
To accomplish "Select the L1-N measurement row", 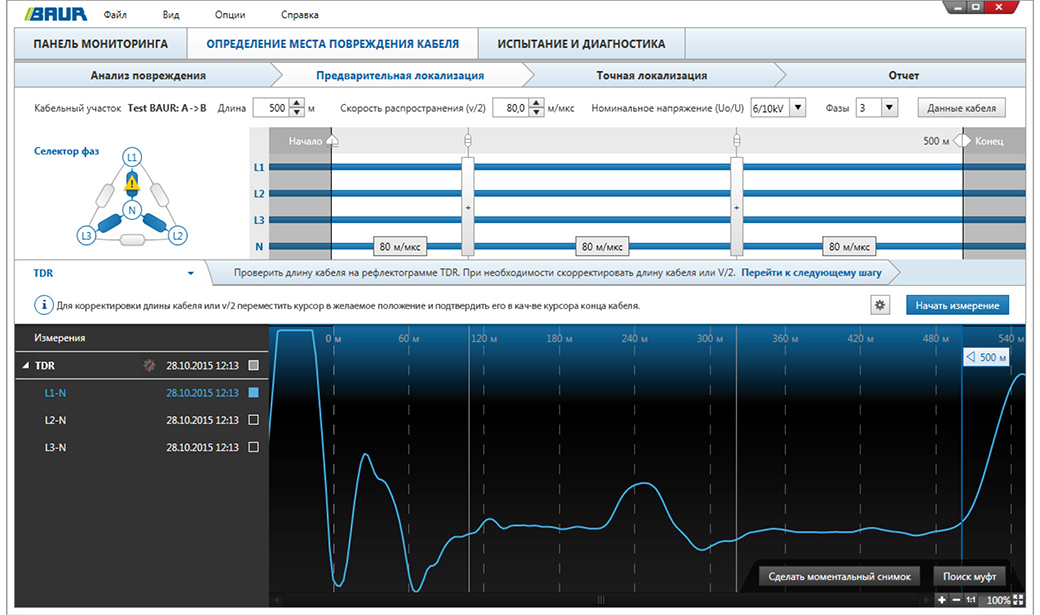I will point(141,393).
